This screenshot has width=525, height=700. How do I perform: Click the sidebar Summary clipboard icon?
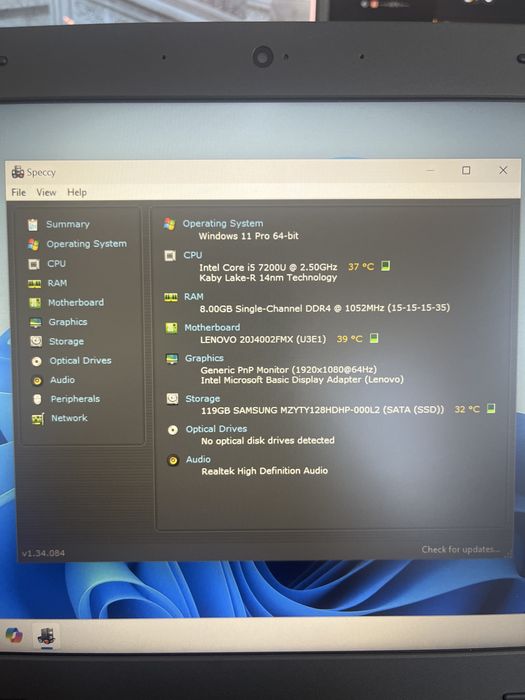tap(33, 225)
